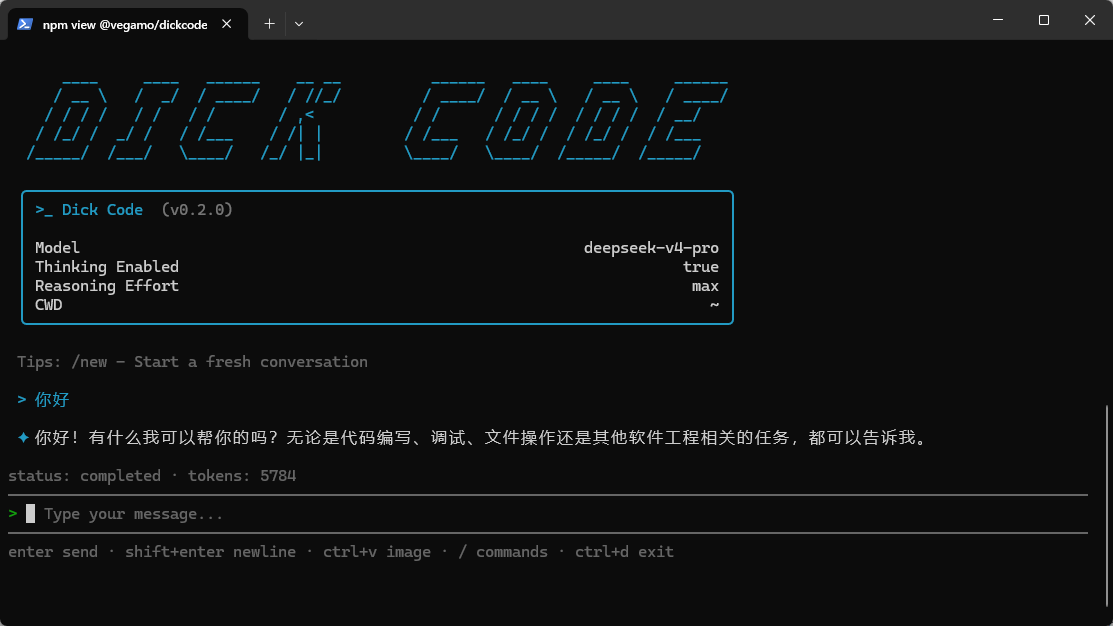The height and width of the screenshot is (626, 1113).
Task: Click the 'tokens: 5784' text
Action: [x=242, y=476]
